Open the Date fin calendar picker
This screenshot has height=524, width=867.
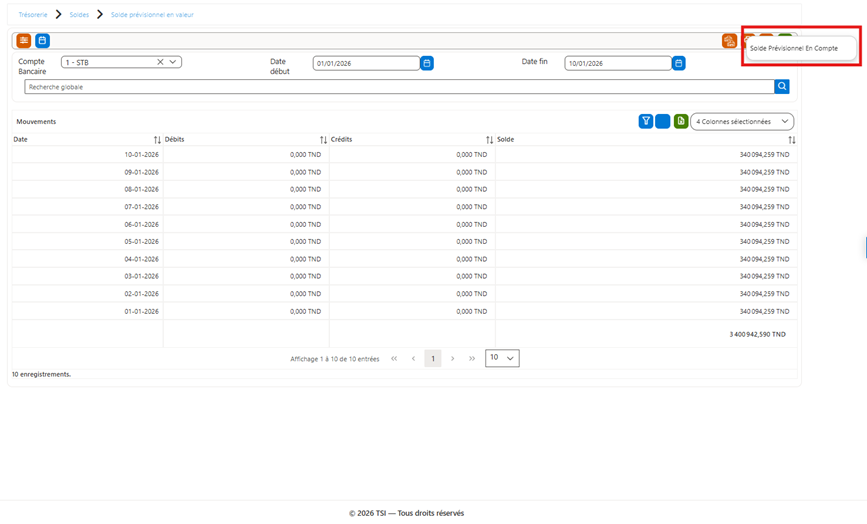coord(678,63)
